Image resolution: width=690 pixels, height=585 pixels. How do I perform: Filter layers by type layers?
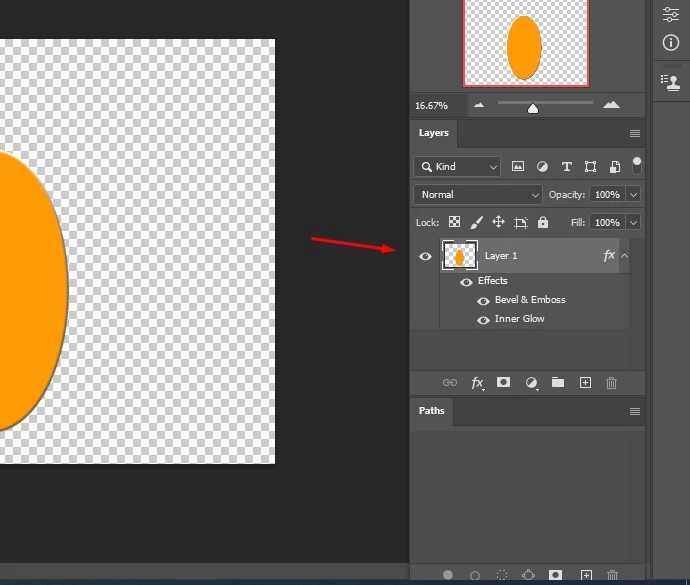(566, 166)
